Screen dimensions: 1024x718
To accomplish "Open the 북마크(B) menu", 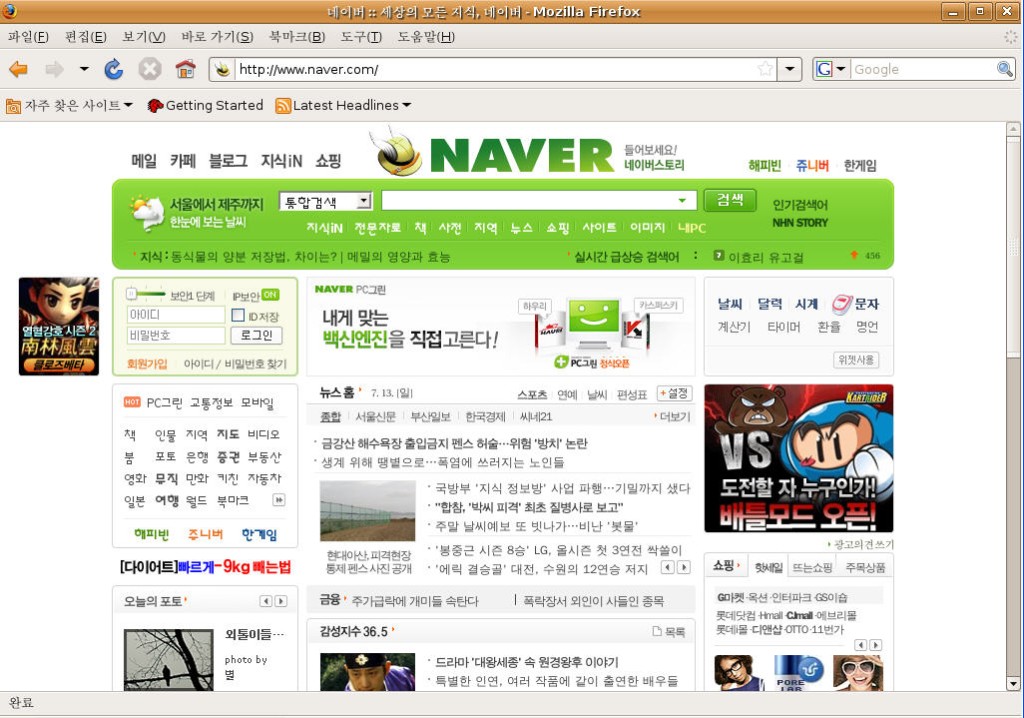I will tap(296, 37).
